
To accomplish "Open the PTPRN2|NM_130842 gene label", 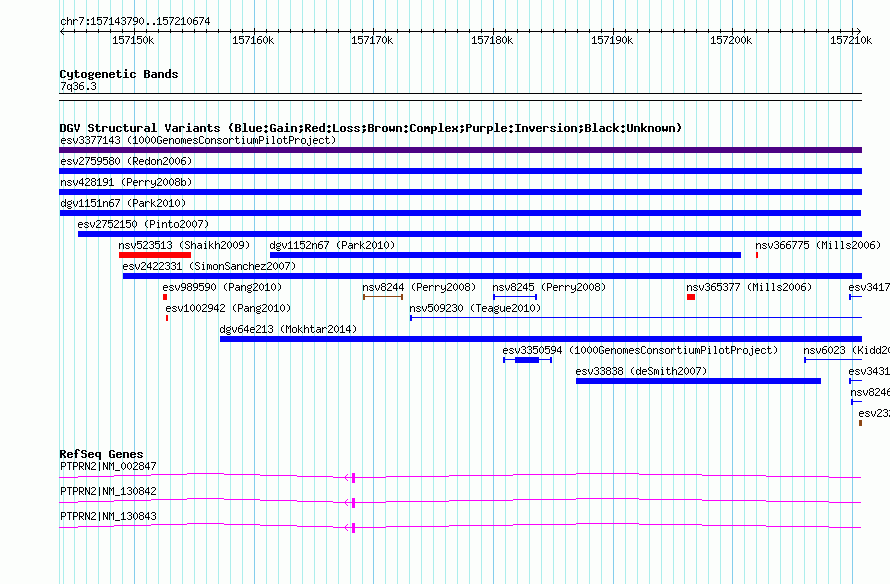I will pos(108,491).
